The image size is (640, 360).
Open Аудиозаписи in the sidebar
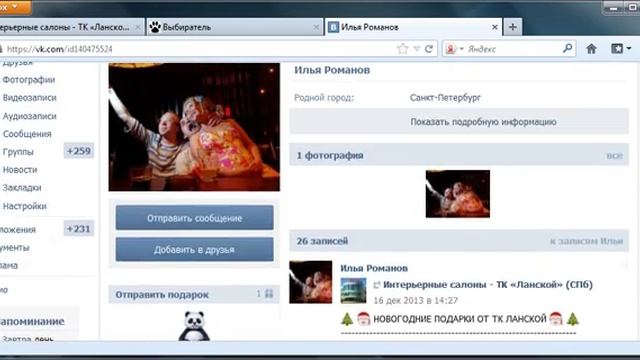click(x=29, y=116)
